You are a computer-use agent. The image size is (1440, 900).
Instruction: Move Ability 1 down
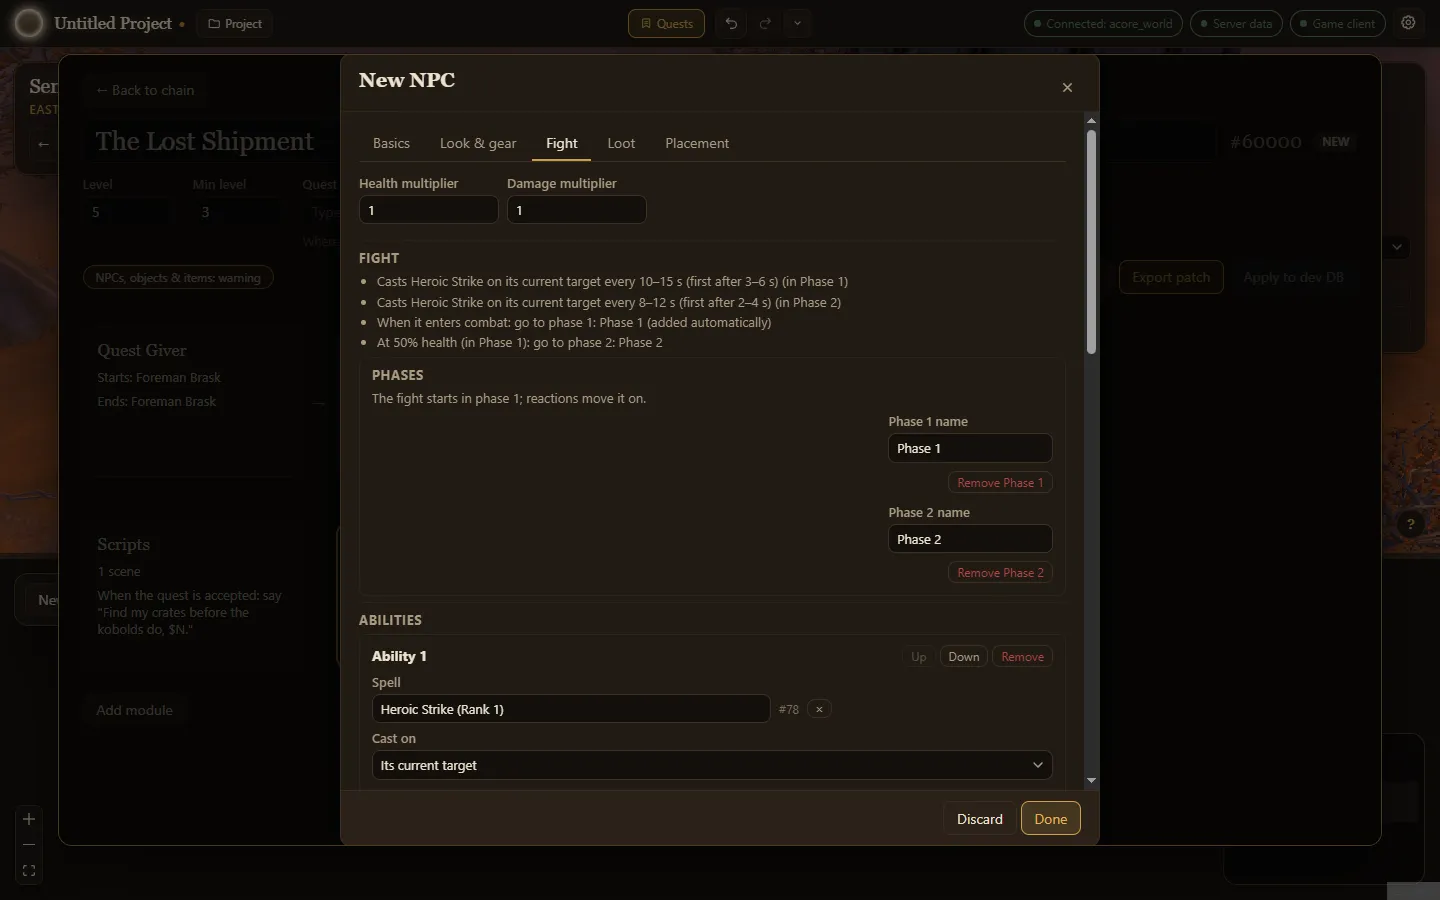964,657
